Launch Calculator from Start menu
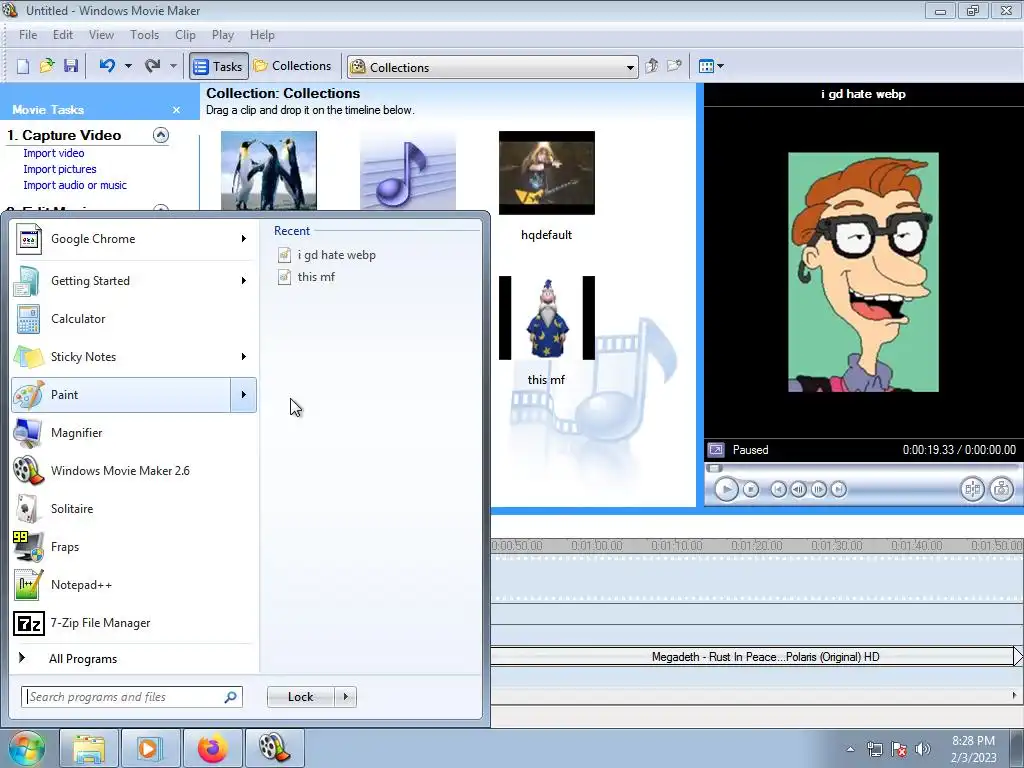1024x768 pixels. pos(134,319)
